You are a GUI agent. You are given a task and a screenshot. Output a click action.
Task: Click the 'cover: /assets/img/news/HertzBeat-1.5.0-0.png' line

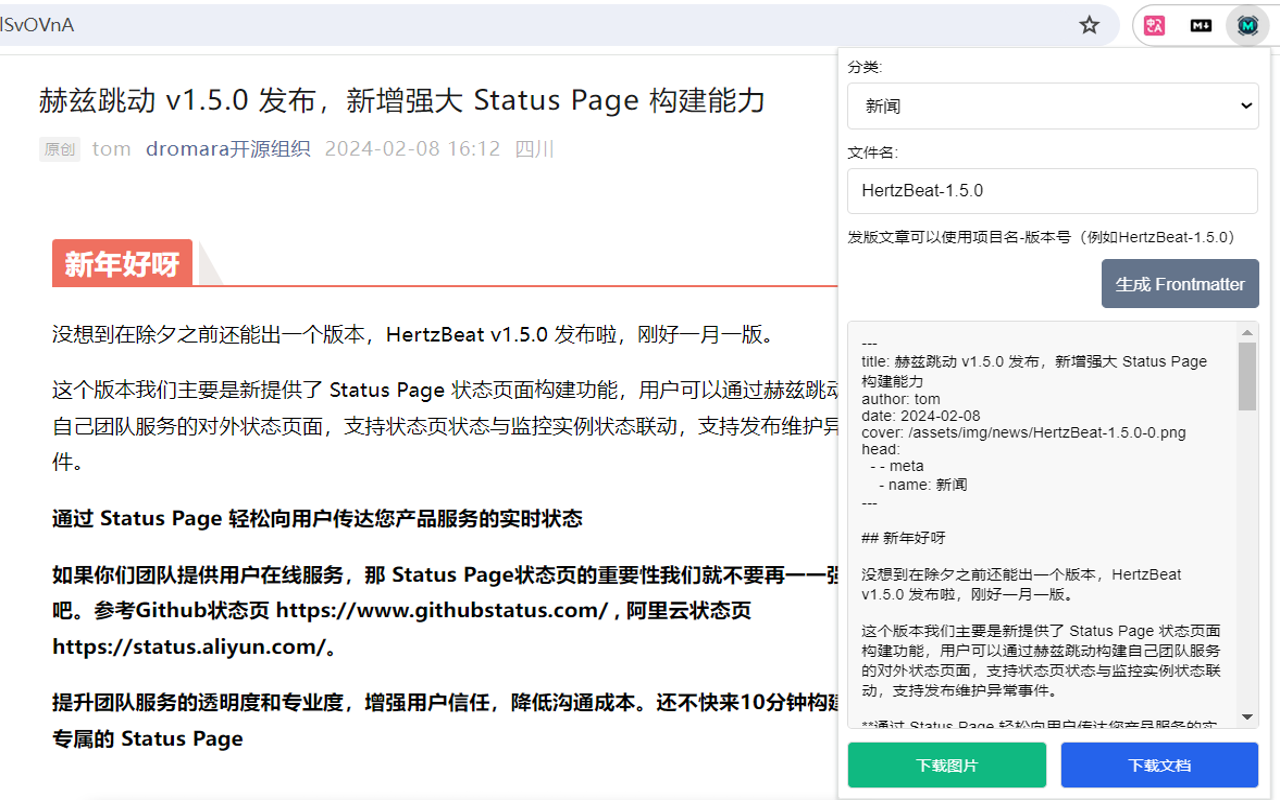click(1023, 433)
